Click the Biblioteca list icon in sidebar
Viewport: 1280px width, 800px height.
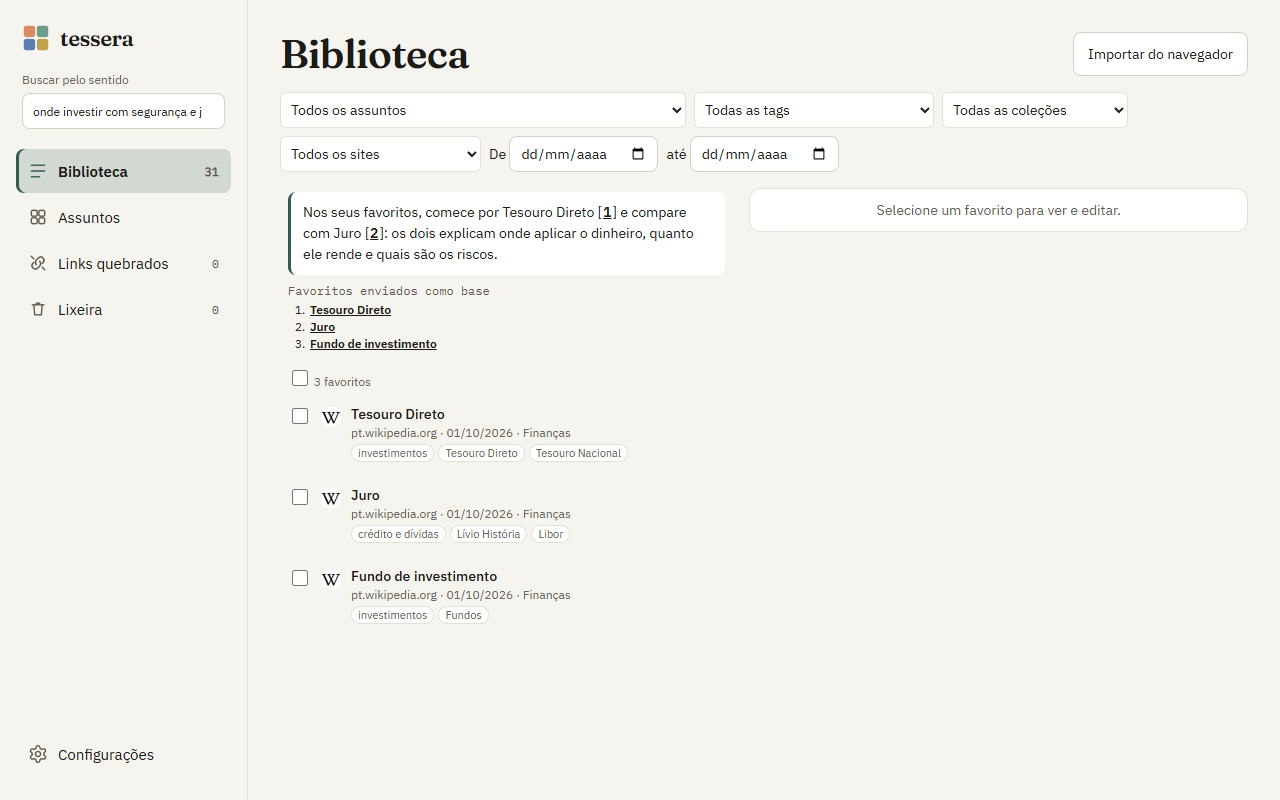(x=38, y=171)
